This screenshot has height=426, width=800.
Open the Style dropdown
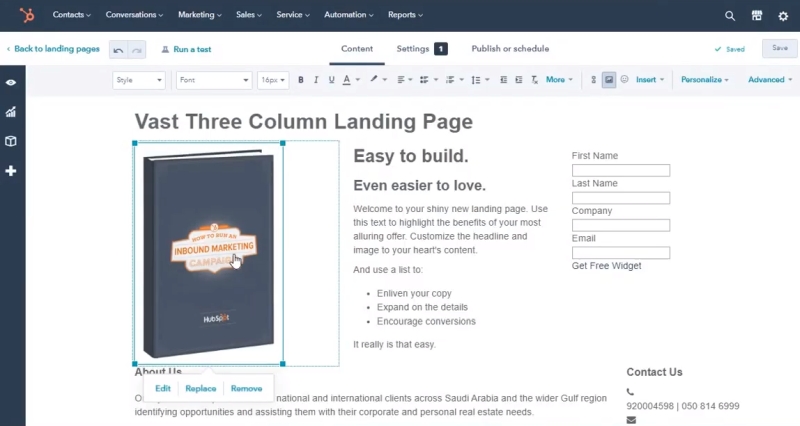pyautogui.click(x=139, y=80)
